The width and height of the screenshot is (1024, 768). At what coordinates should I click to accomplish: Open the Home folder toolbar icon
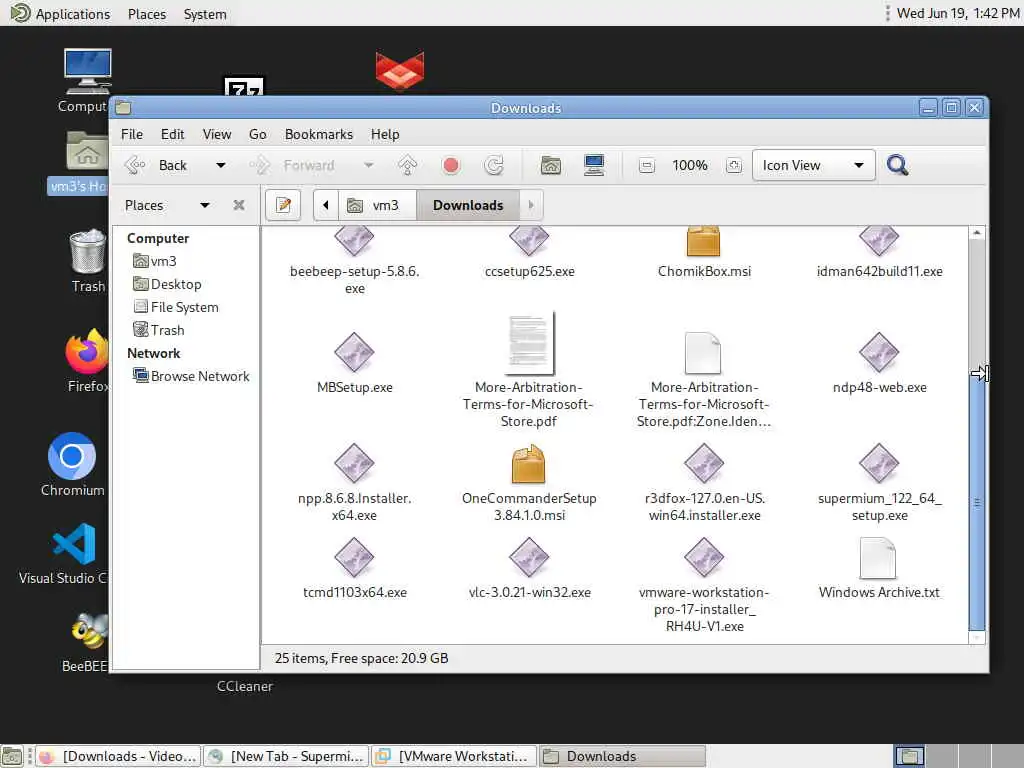(551, 165)
